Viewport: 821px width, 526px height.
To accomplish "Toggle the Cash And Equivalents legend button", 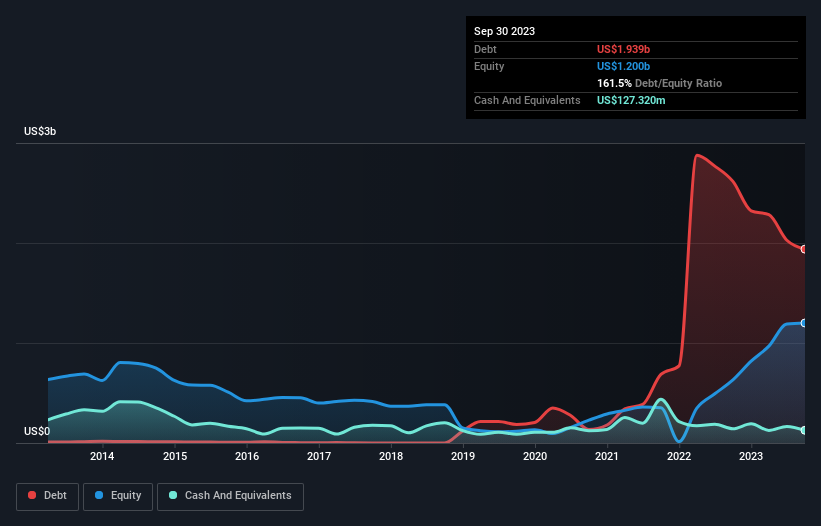I will click(230, 496).
